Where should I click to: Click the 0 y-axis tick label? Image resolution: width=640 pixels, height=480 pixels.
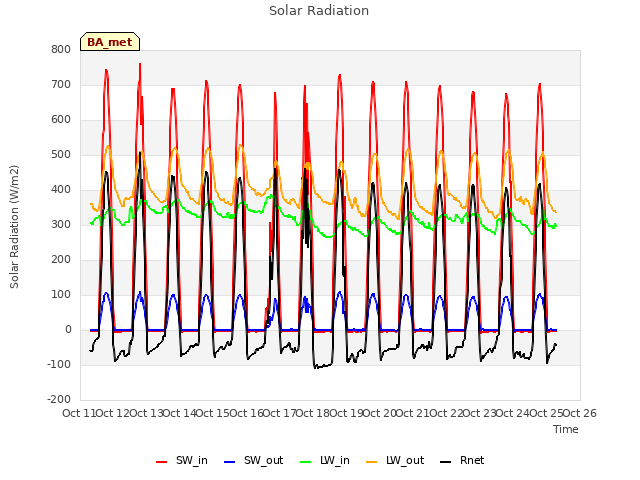tap(68, 330)
